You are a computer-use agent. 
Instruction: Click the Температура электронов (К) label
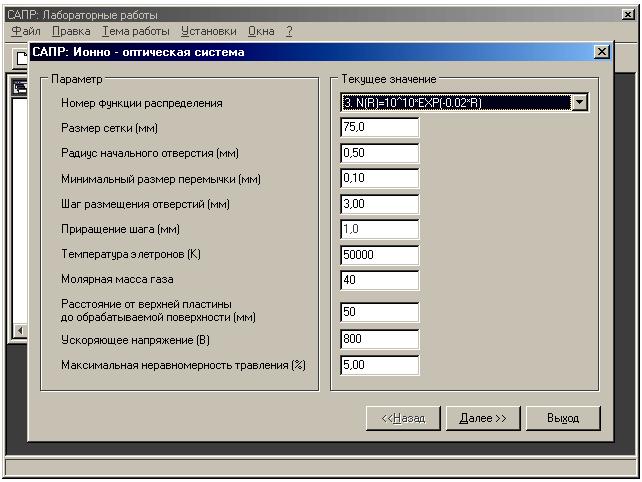point(131,254)
